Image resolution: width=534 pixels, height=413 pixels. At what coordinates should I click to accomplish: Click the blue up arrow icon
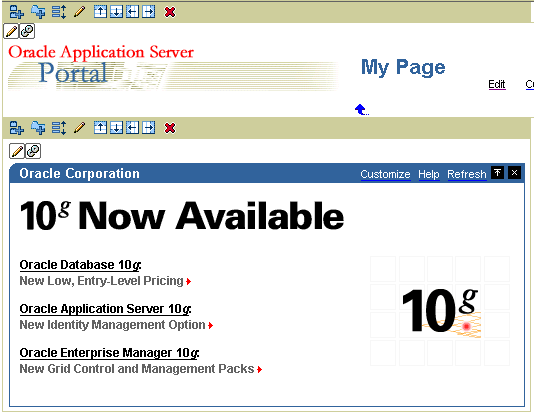(361, 110)
